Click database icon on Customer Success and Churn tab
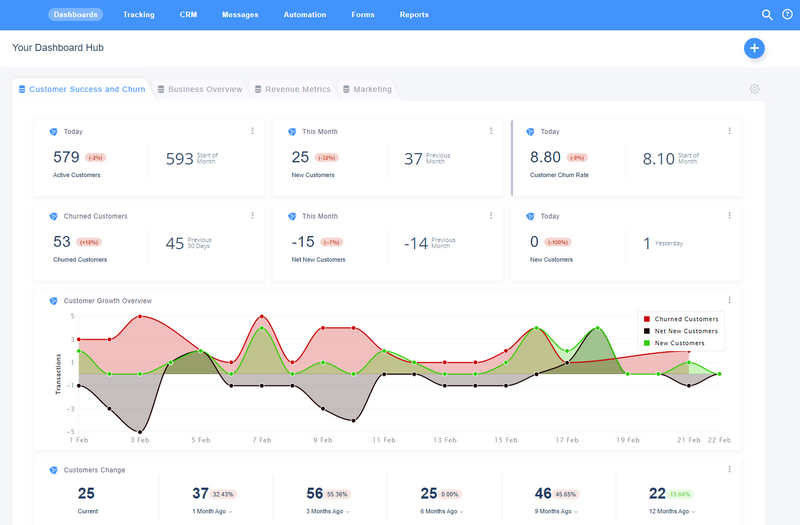This screenshot has height=525, width=800. (x=22, y=89)
